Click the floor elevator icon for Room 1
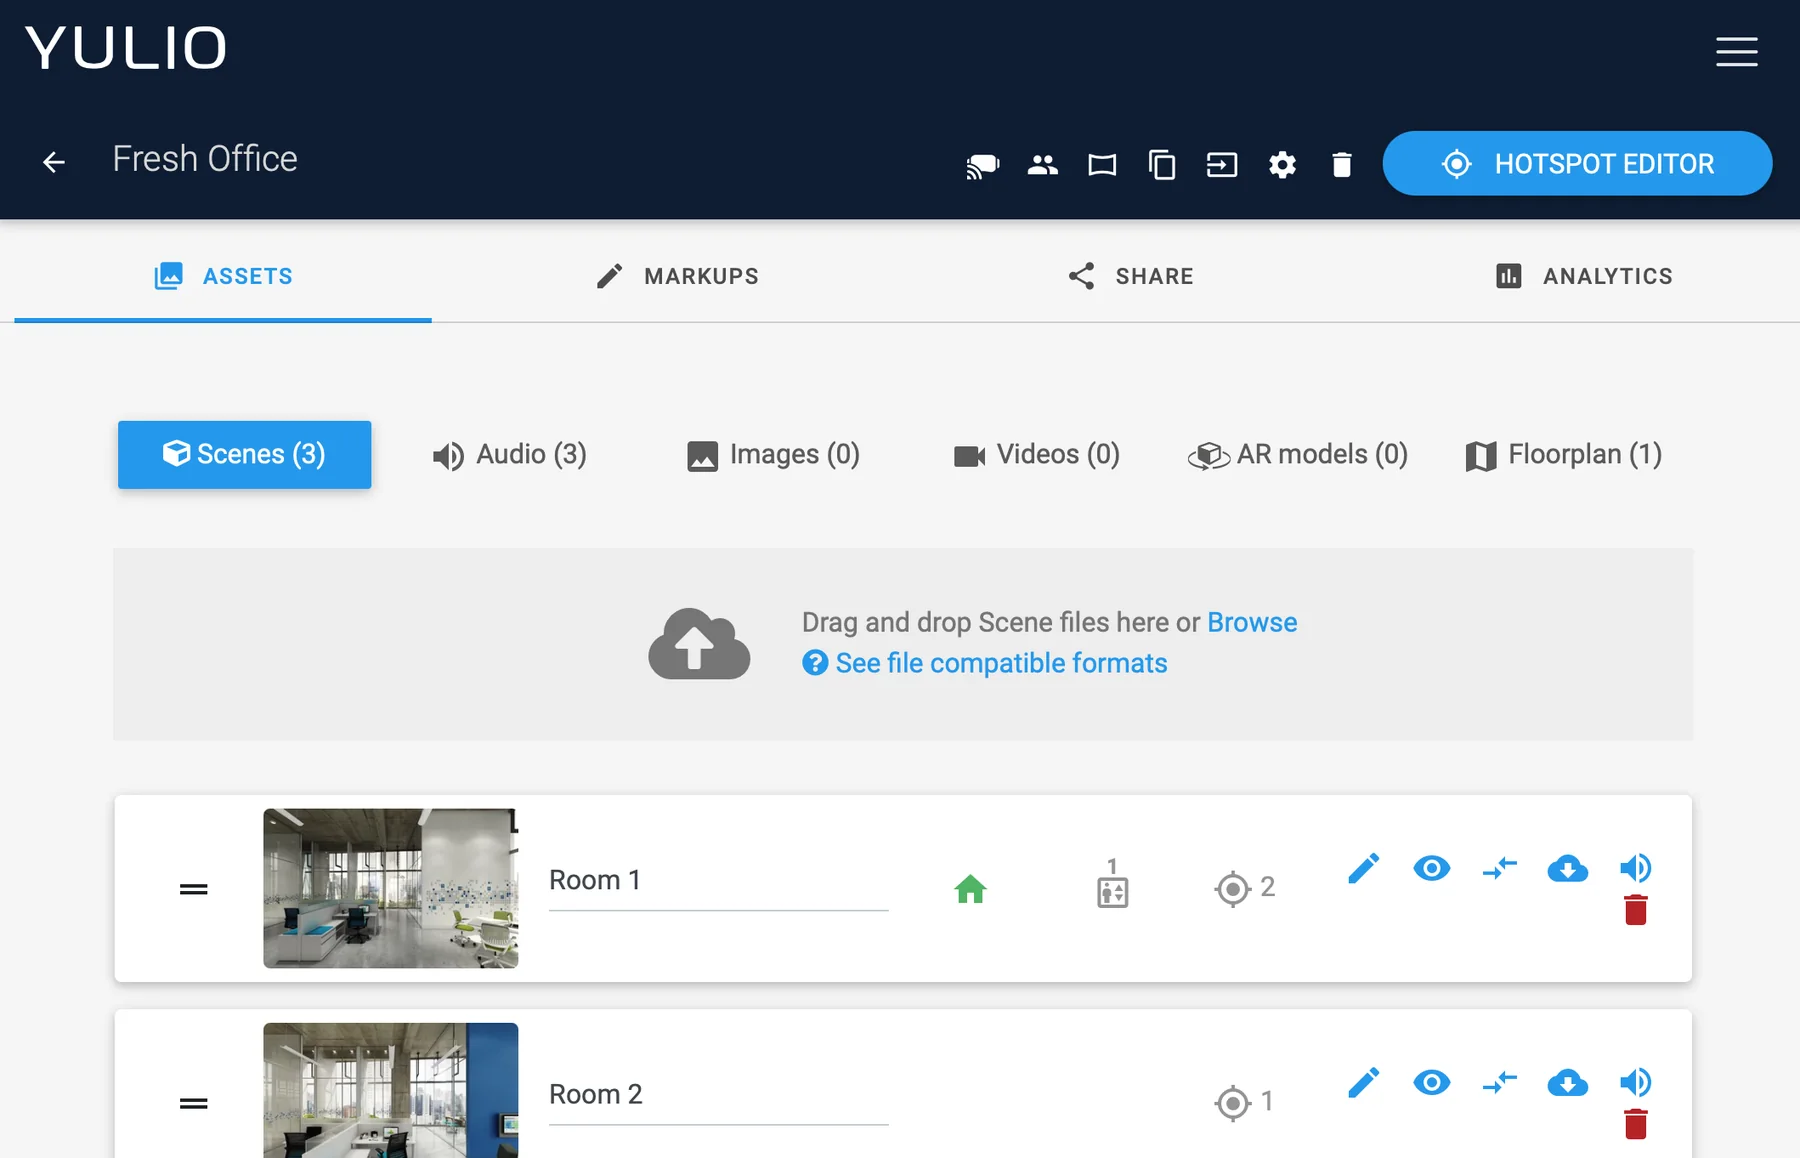Viewport: 1800px width, 1158px height. 1112,883
